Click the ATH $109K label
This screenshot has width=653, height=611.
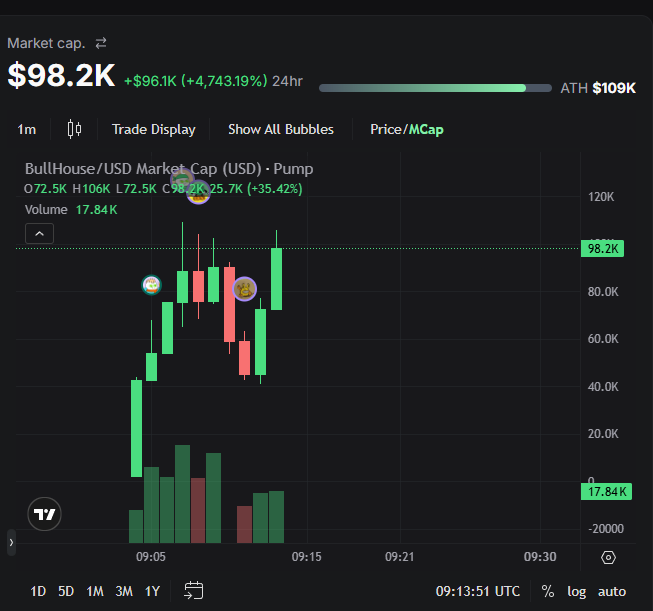(x=598, y=88)
